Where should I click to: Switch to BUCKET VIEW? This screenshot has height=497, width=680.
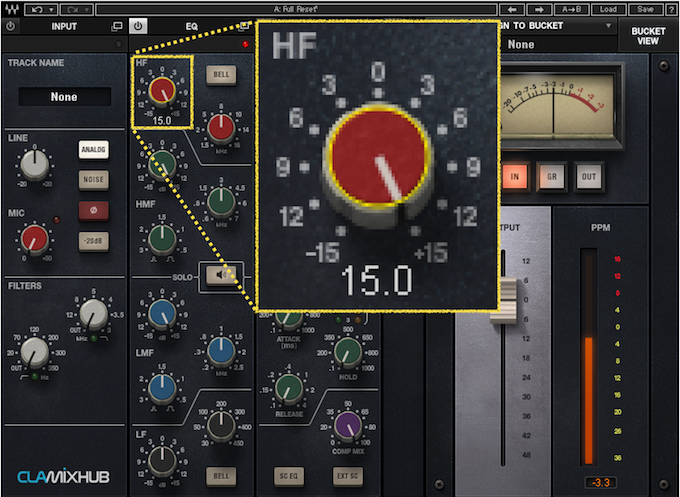click(x=648, y=36)
